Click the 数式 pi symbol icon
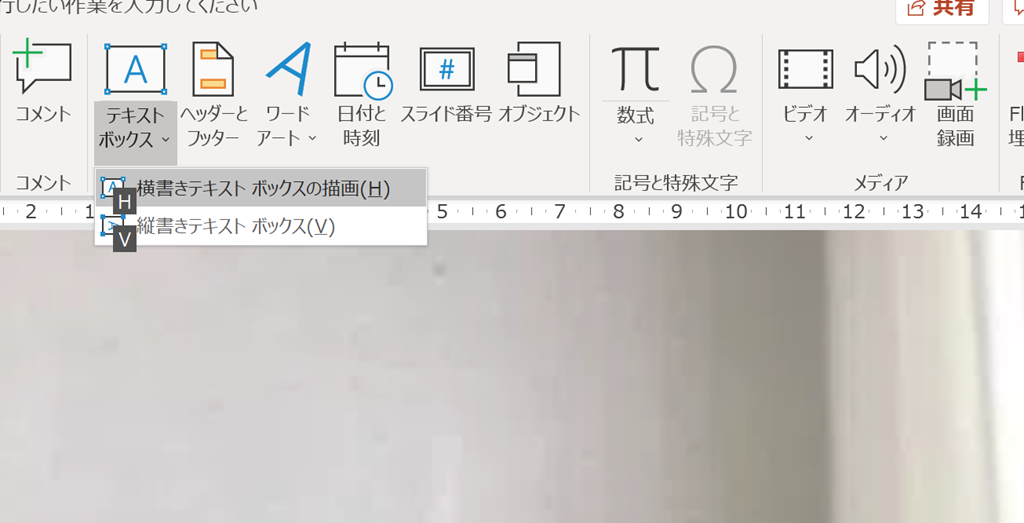The image size is (1024, 523). pyautogui.click(x=635, y=68)
